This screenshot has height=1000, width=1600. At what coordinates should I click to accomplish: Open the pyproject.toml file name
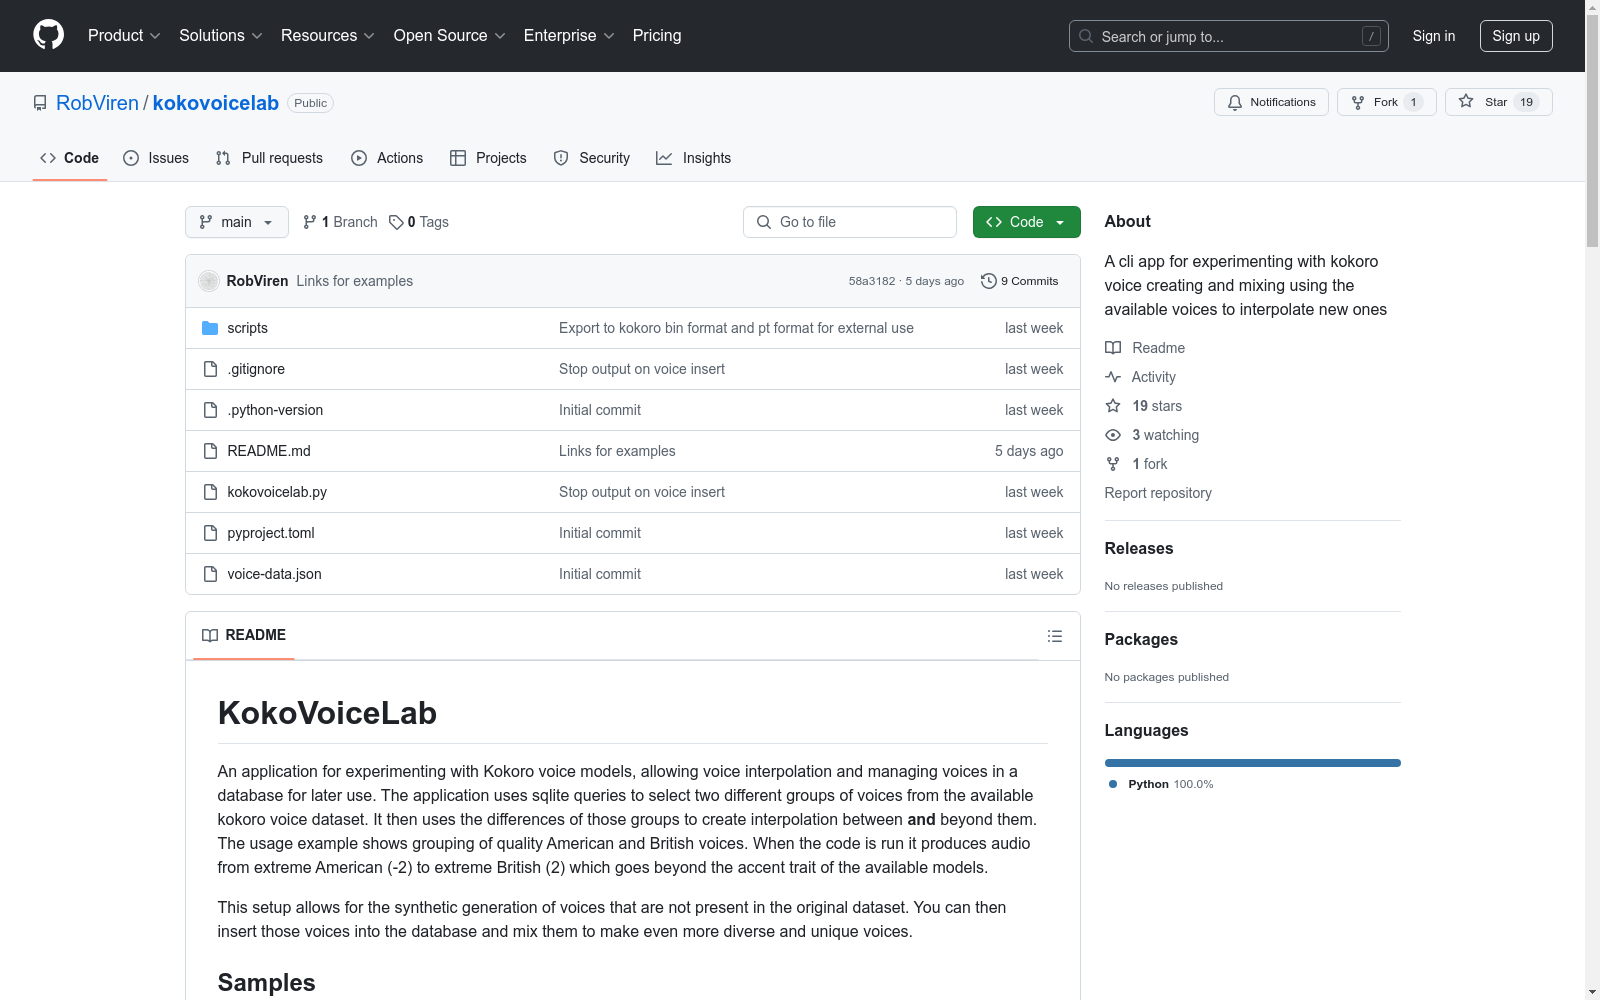tap(271, 533)
